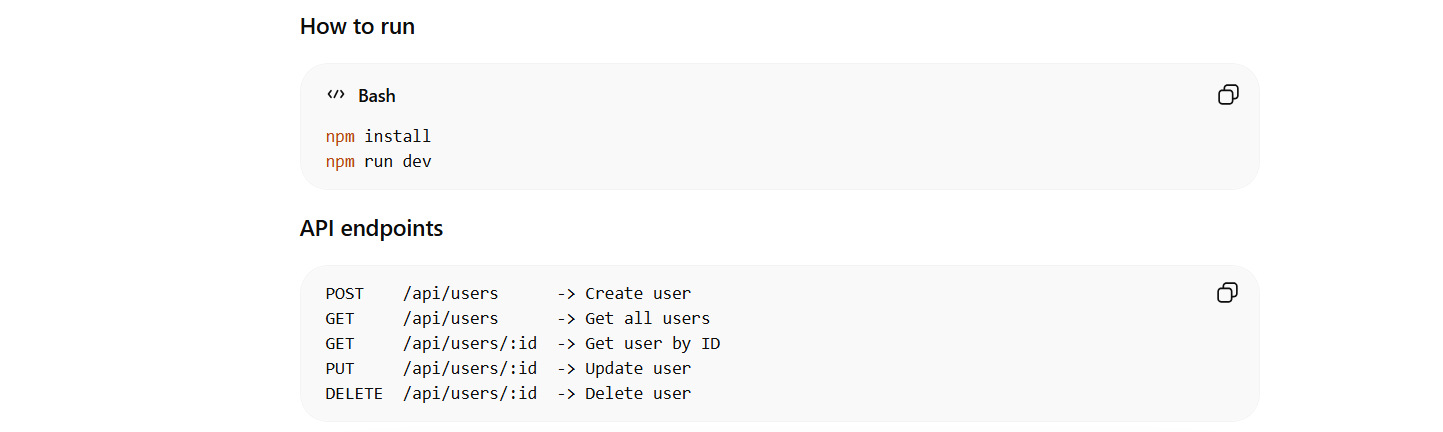Click the /api/users/:id path on the DELETE line
The width and height of the screenshot is (1443, 432).
(470, 394)
